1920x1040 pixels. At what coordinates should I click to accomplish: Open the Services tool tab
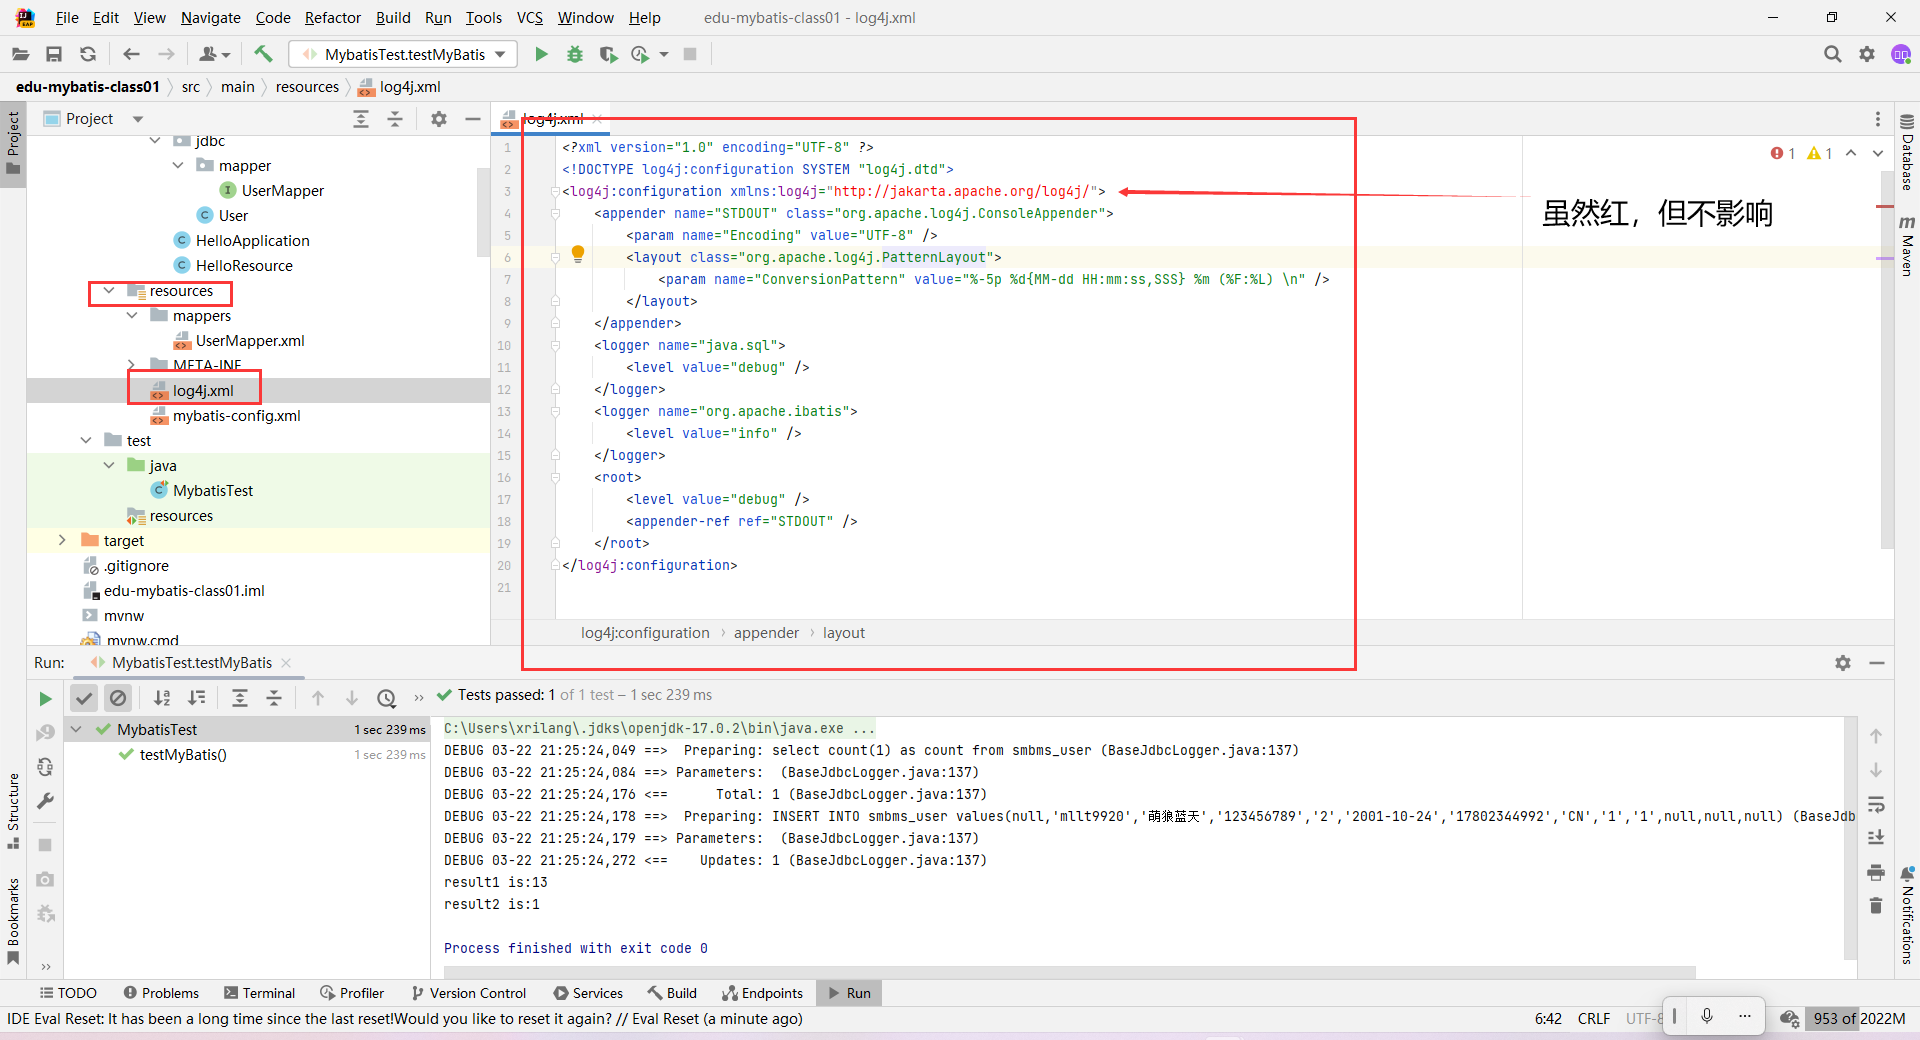point(588,993)
